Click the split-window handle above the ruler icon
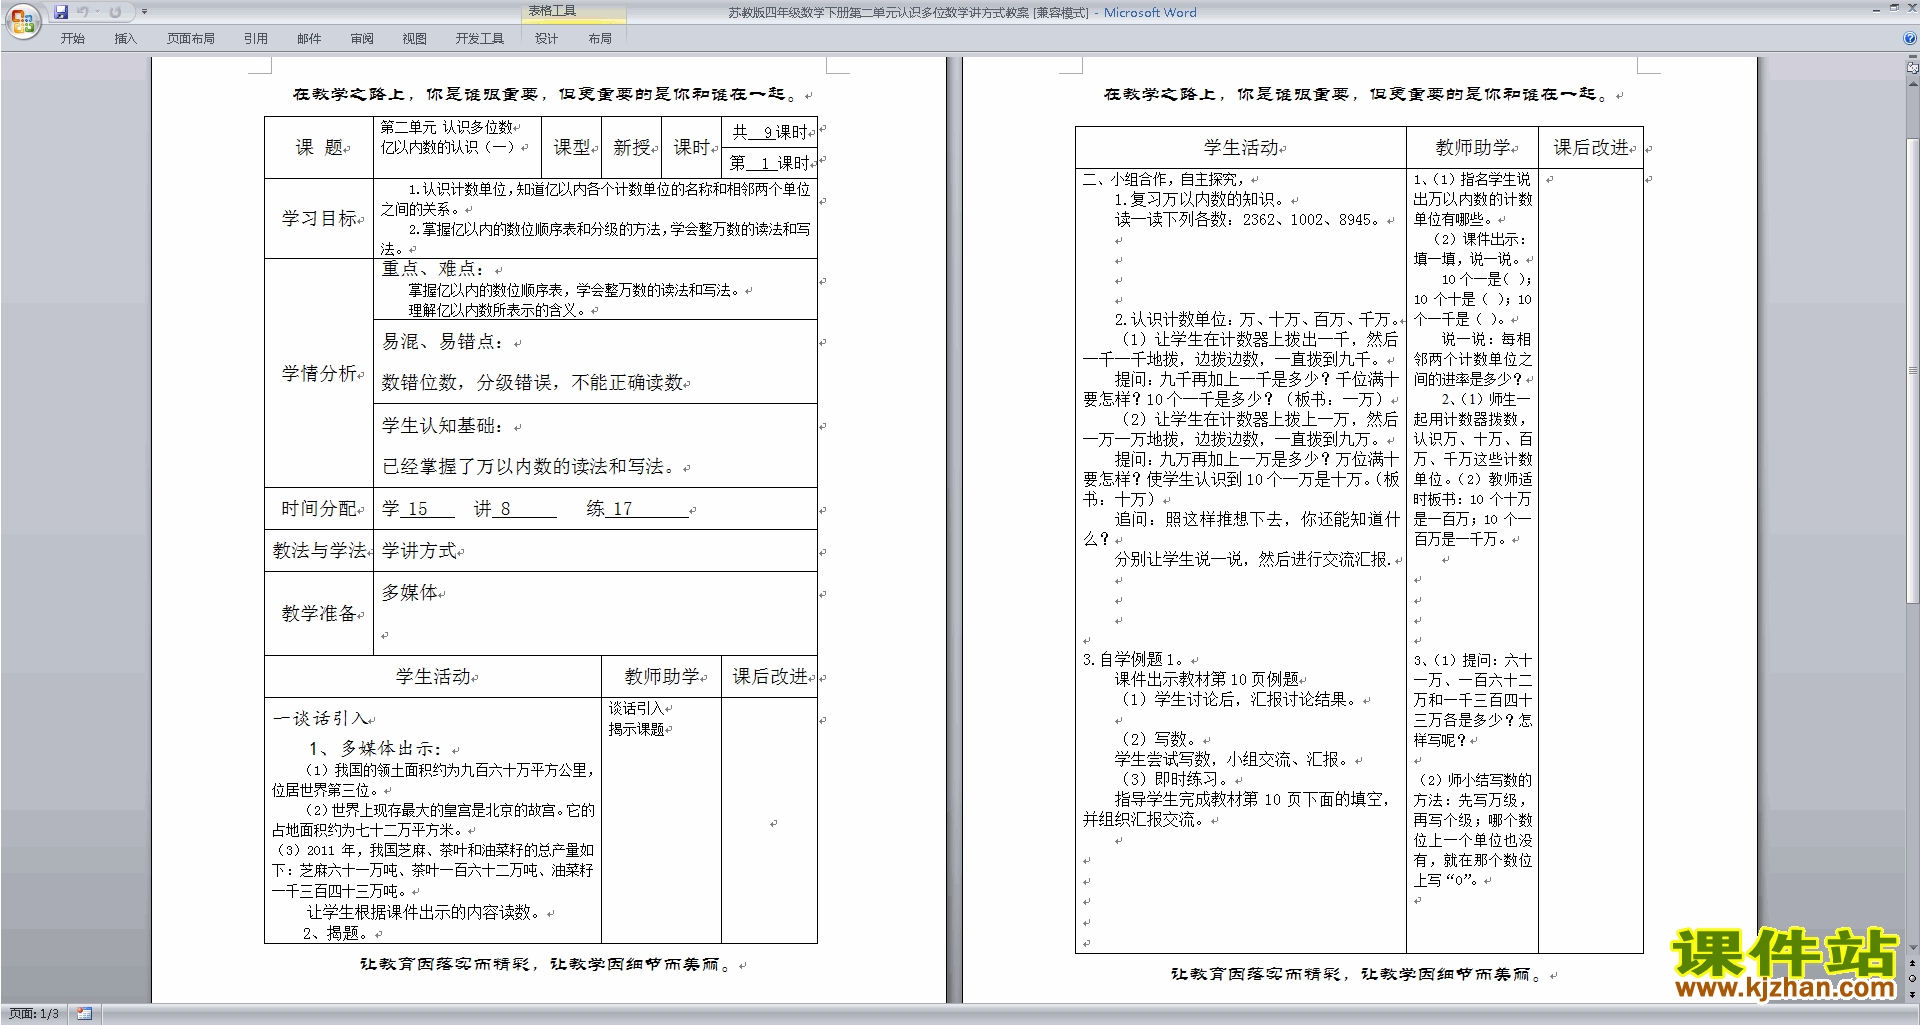The width and height of the screenshot is (1920, 1025). (x=1913, y=57)
